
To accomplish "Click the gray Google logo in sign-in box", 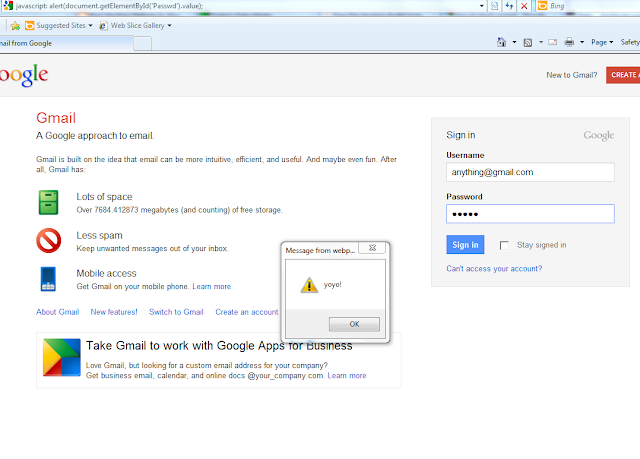I will coord(598,135).
